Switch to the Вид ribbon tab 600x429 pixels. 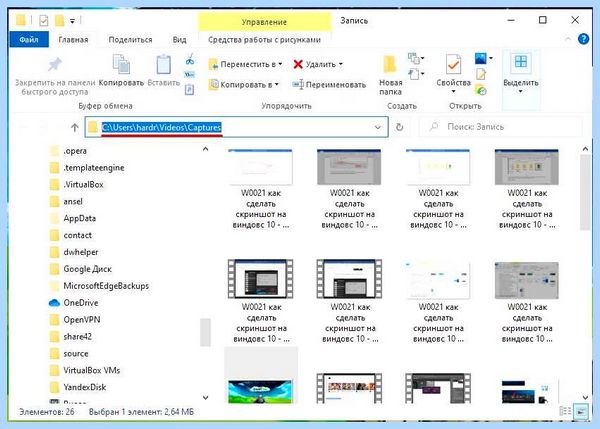pos(179,39)
